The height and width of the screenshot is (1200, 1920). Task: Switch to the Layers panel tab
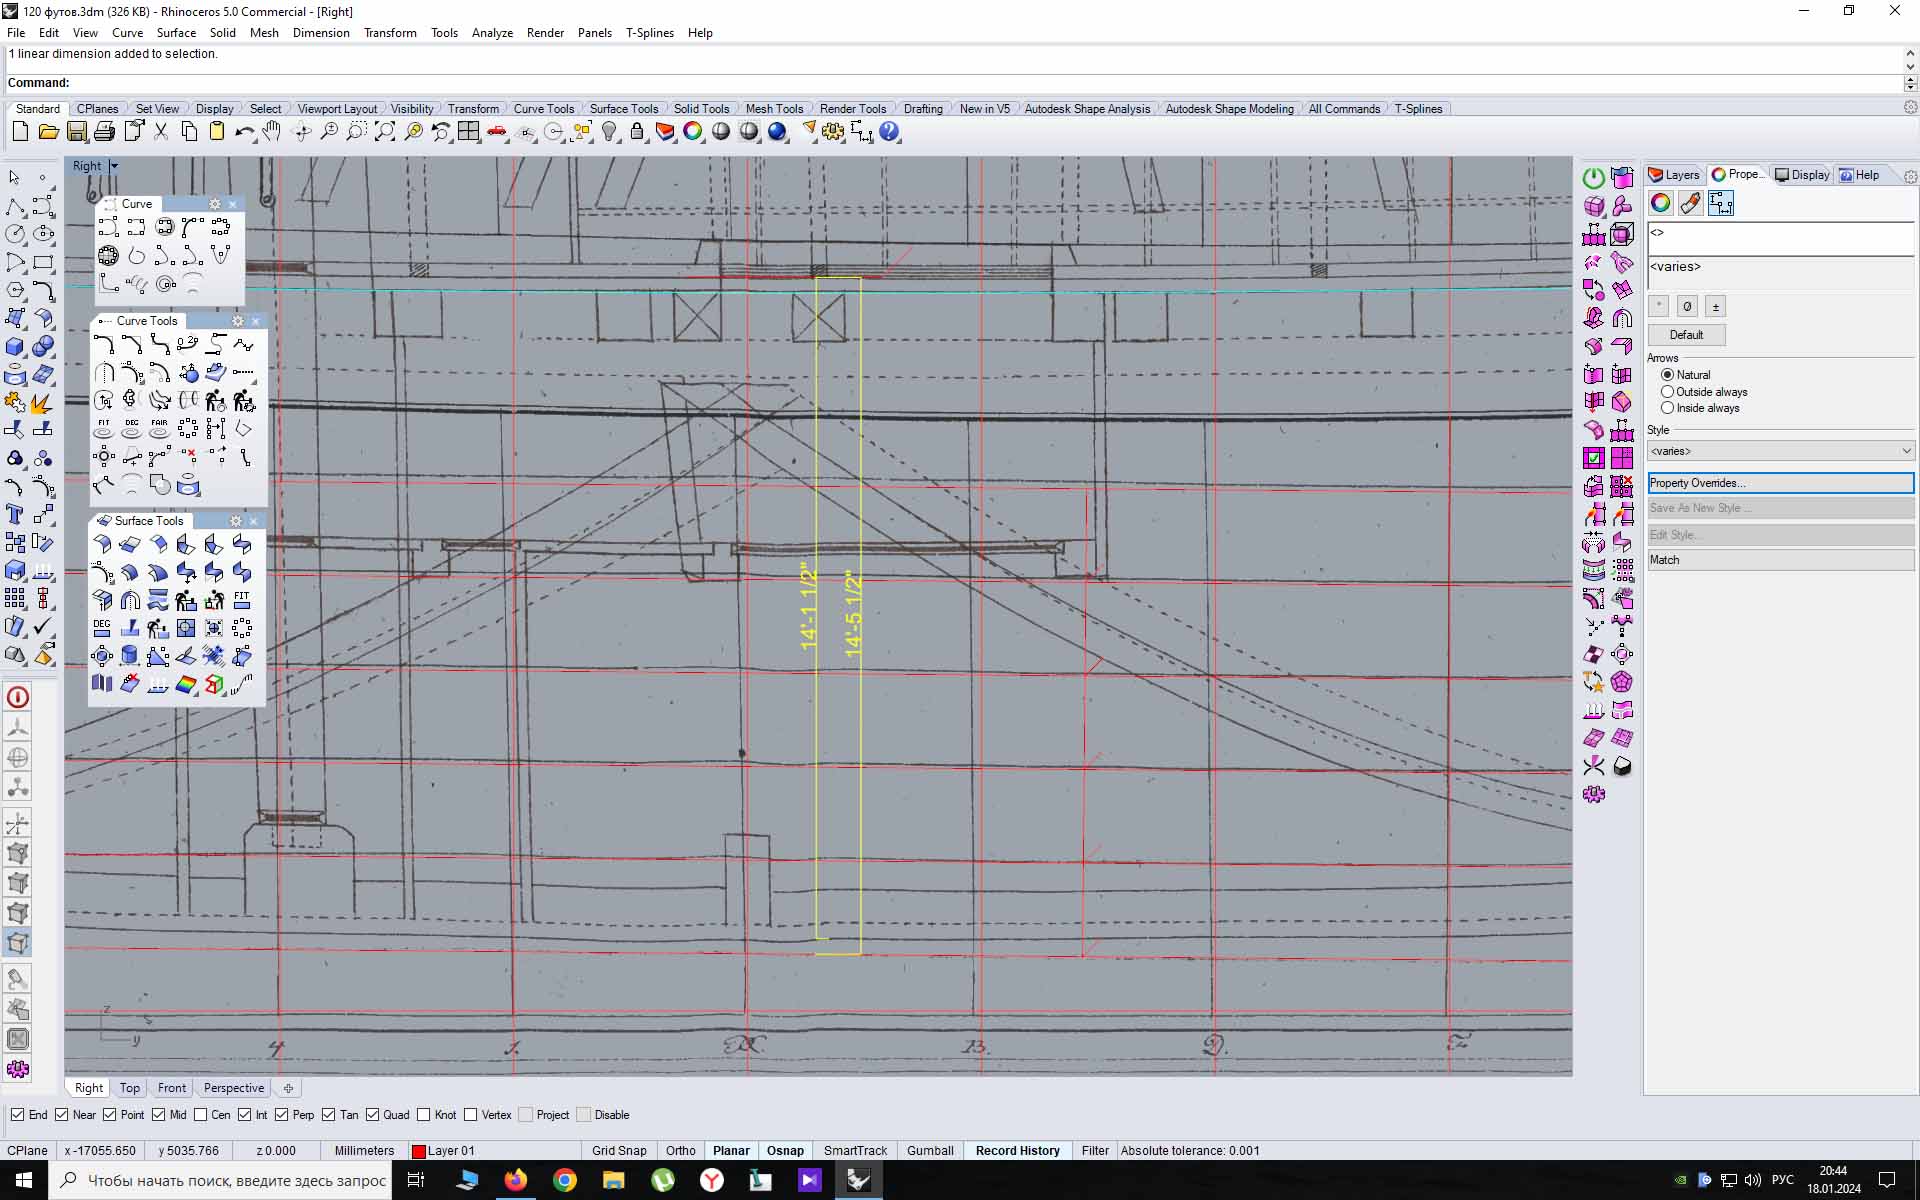coord(1675,175)
